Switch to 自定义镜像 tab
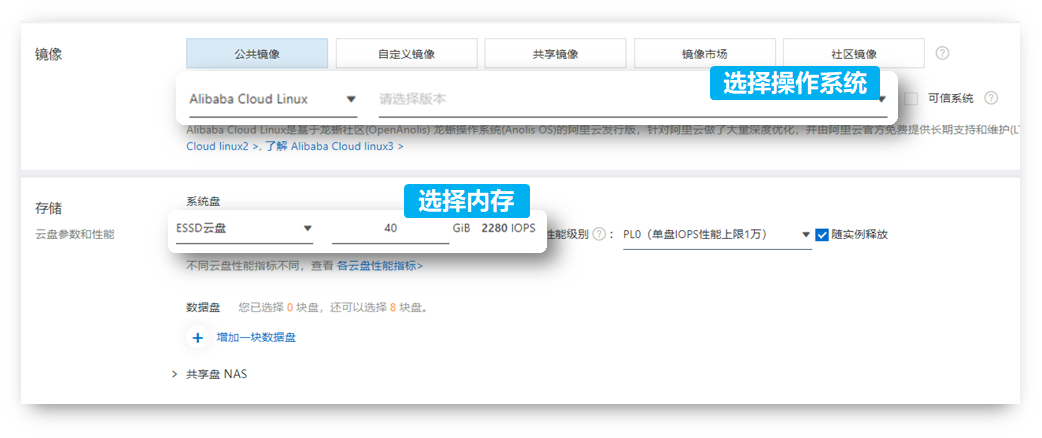 [x=406, y=53]
